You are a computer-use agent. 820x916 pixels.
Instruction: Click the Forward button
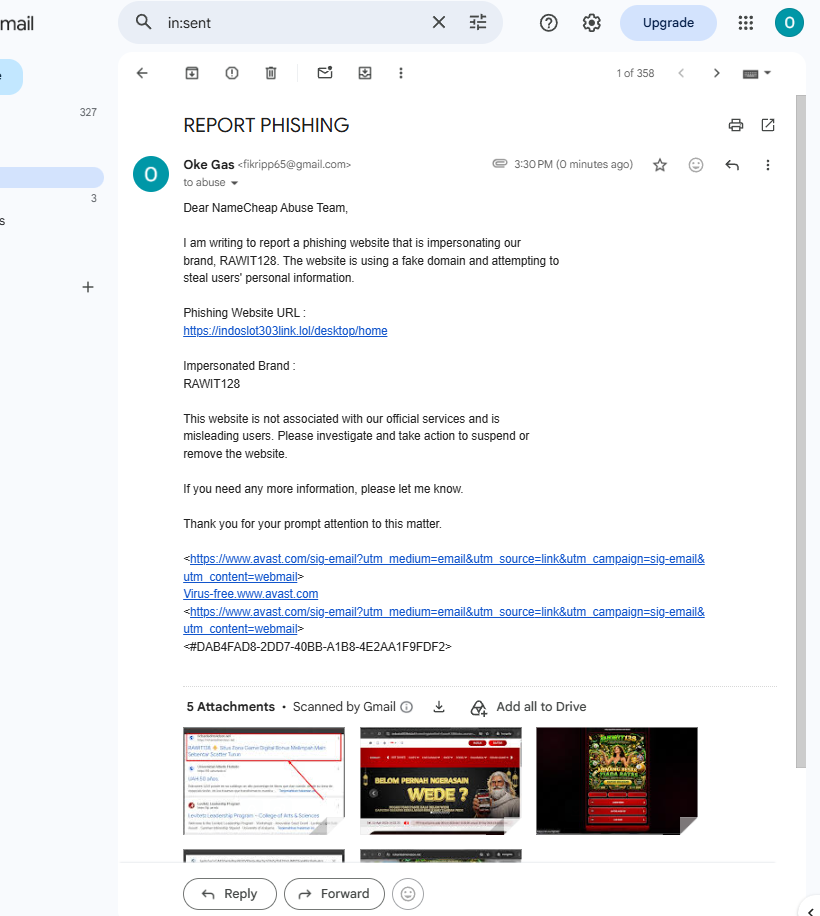(x=334, y=894)
